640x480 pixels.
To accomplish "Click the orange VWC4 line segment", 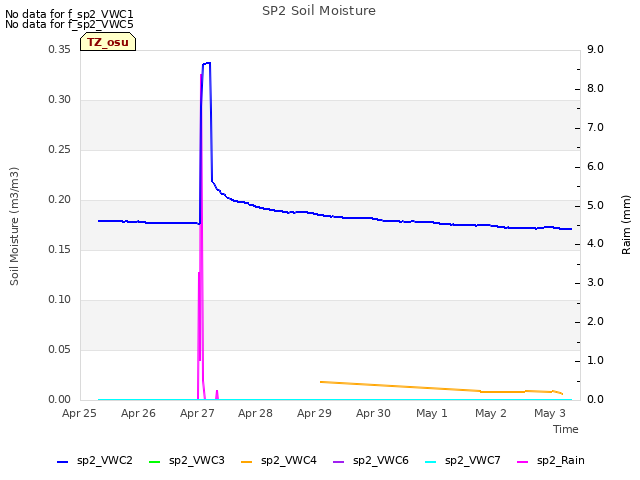I will point(442,388).
